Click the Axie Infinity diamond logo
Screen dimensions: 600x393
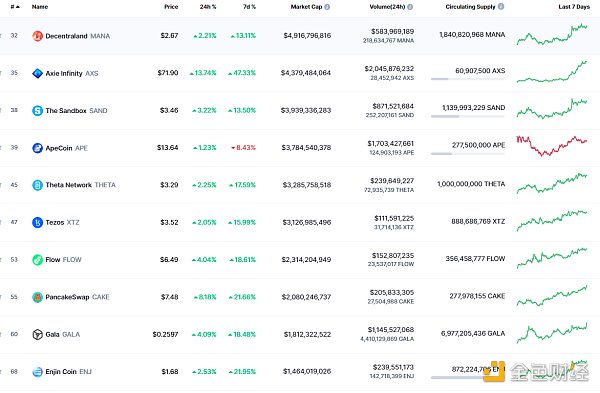tap(37, 73)
